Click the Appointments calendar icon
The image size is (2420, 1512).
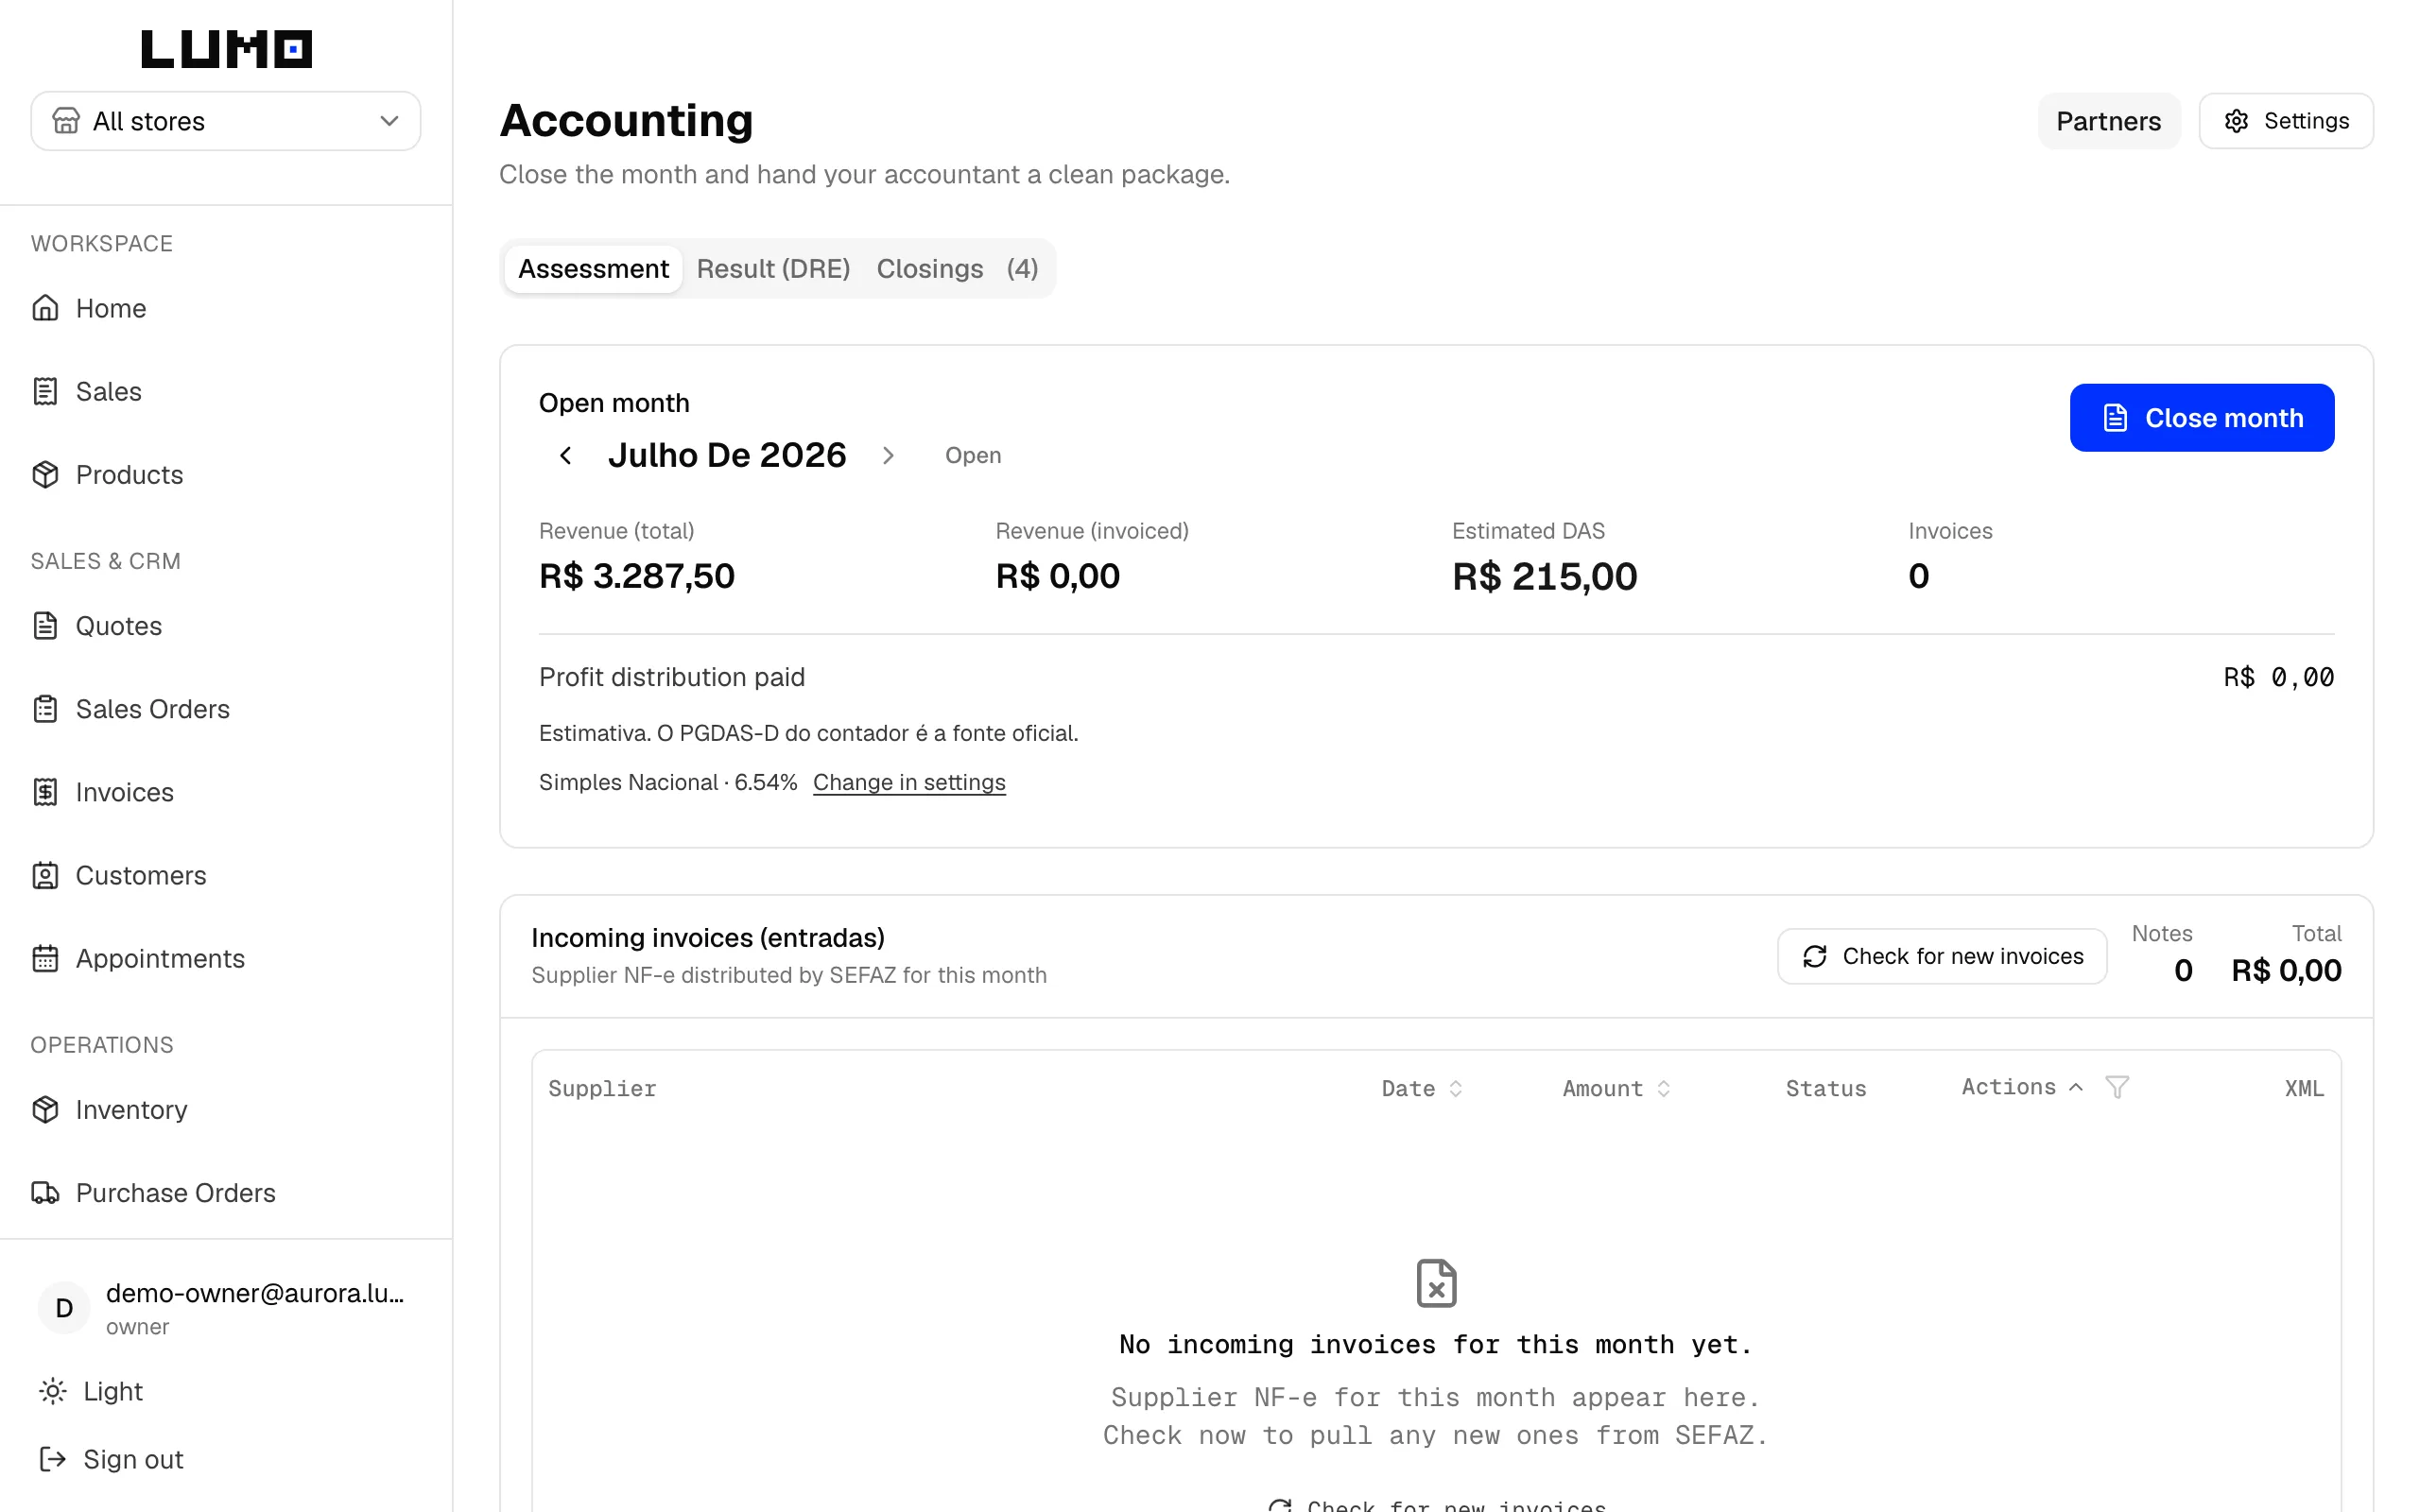coord(45,958)
